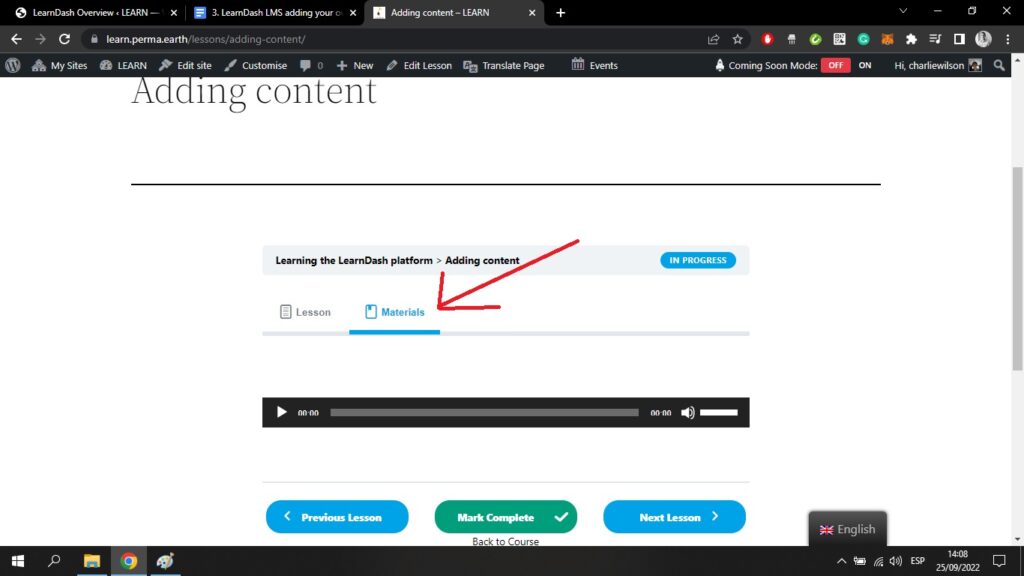Turn Coming Soon Mode ON
This screenshot has width=1024, height=576.
click(865, 65)
